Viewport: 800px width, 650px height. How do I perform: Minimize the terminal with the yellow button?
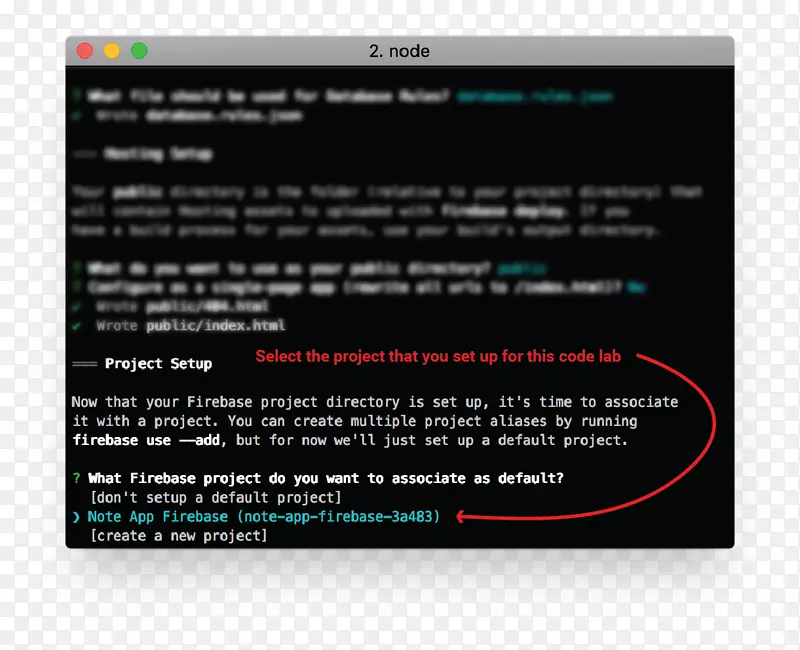click(x=112, y=51)
